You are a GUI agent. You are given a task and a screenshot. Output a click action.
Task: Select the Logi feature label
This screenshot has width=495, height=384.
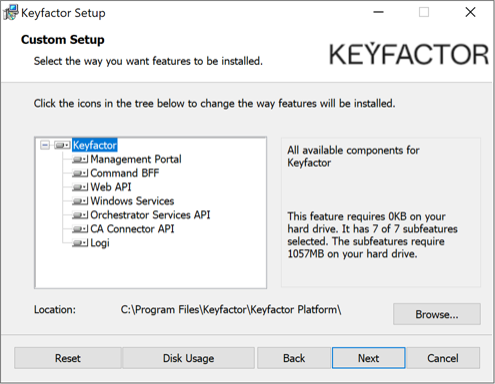[x=100, y=243]
